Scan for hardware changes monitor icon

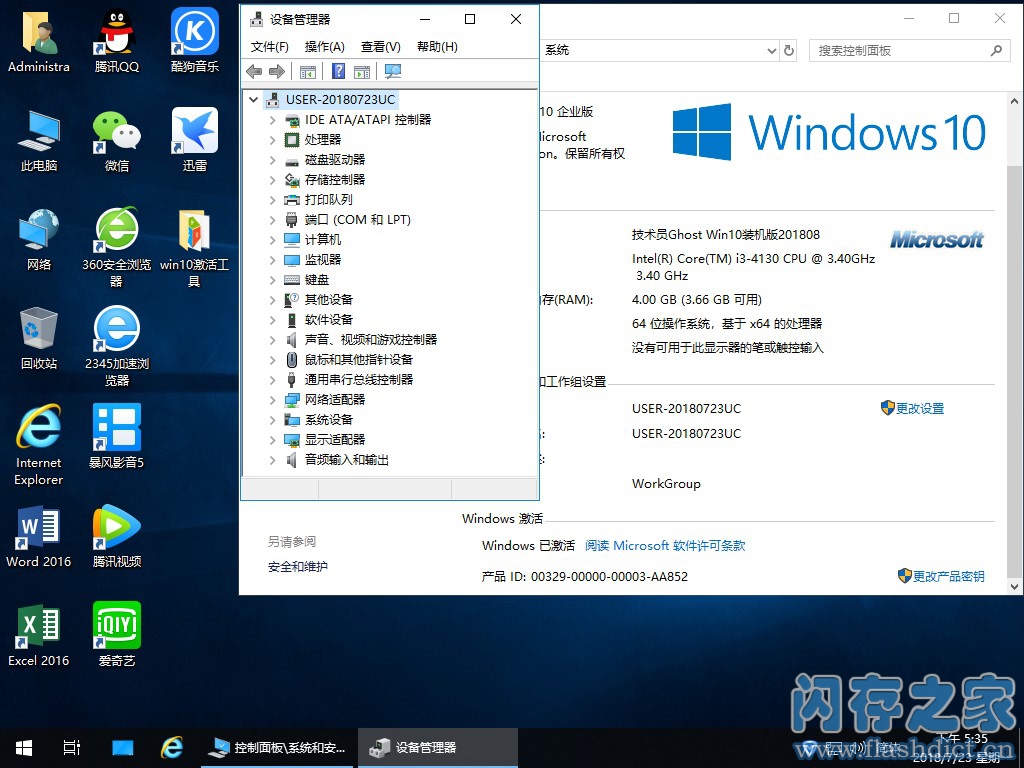[x=392, y=72]
